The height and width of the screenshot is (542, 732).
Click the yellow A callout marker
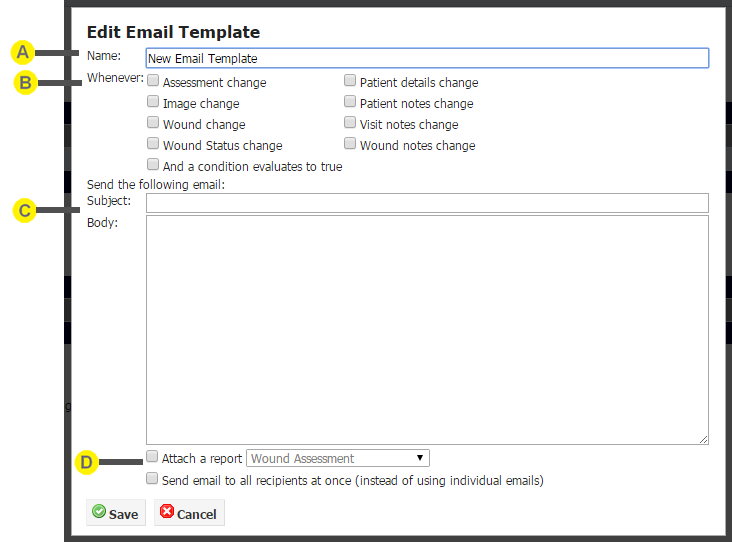[22, 52]
